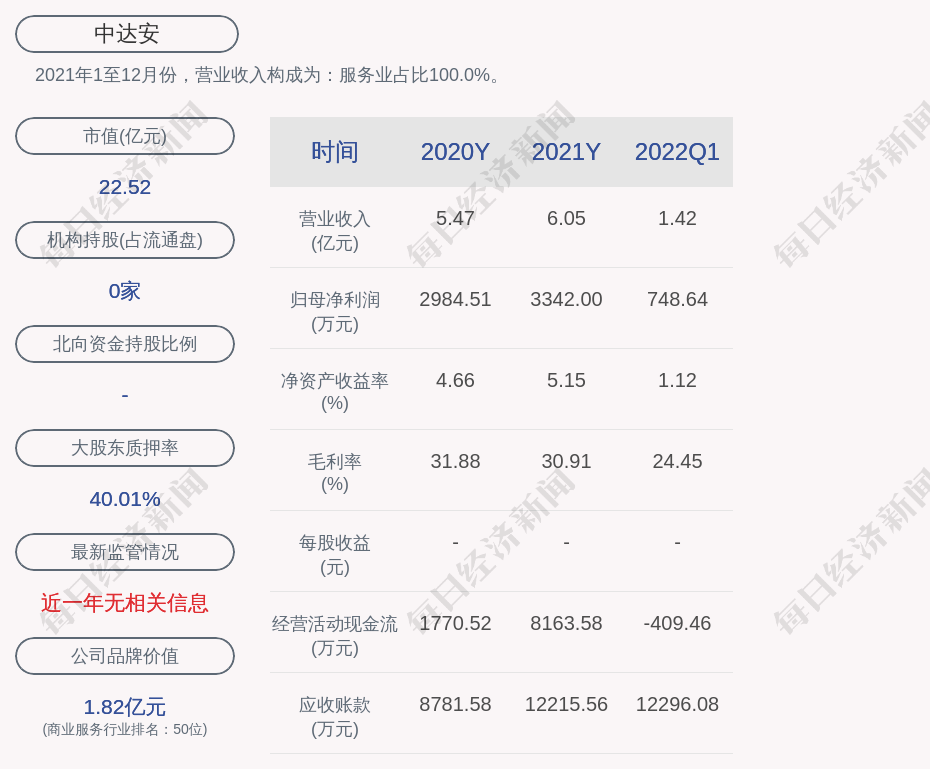Viewport: 930px width, 769px height.
Task: Select the net profit value 748.64
Action: click(x=677, y=299)
